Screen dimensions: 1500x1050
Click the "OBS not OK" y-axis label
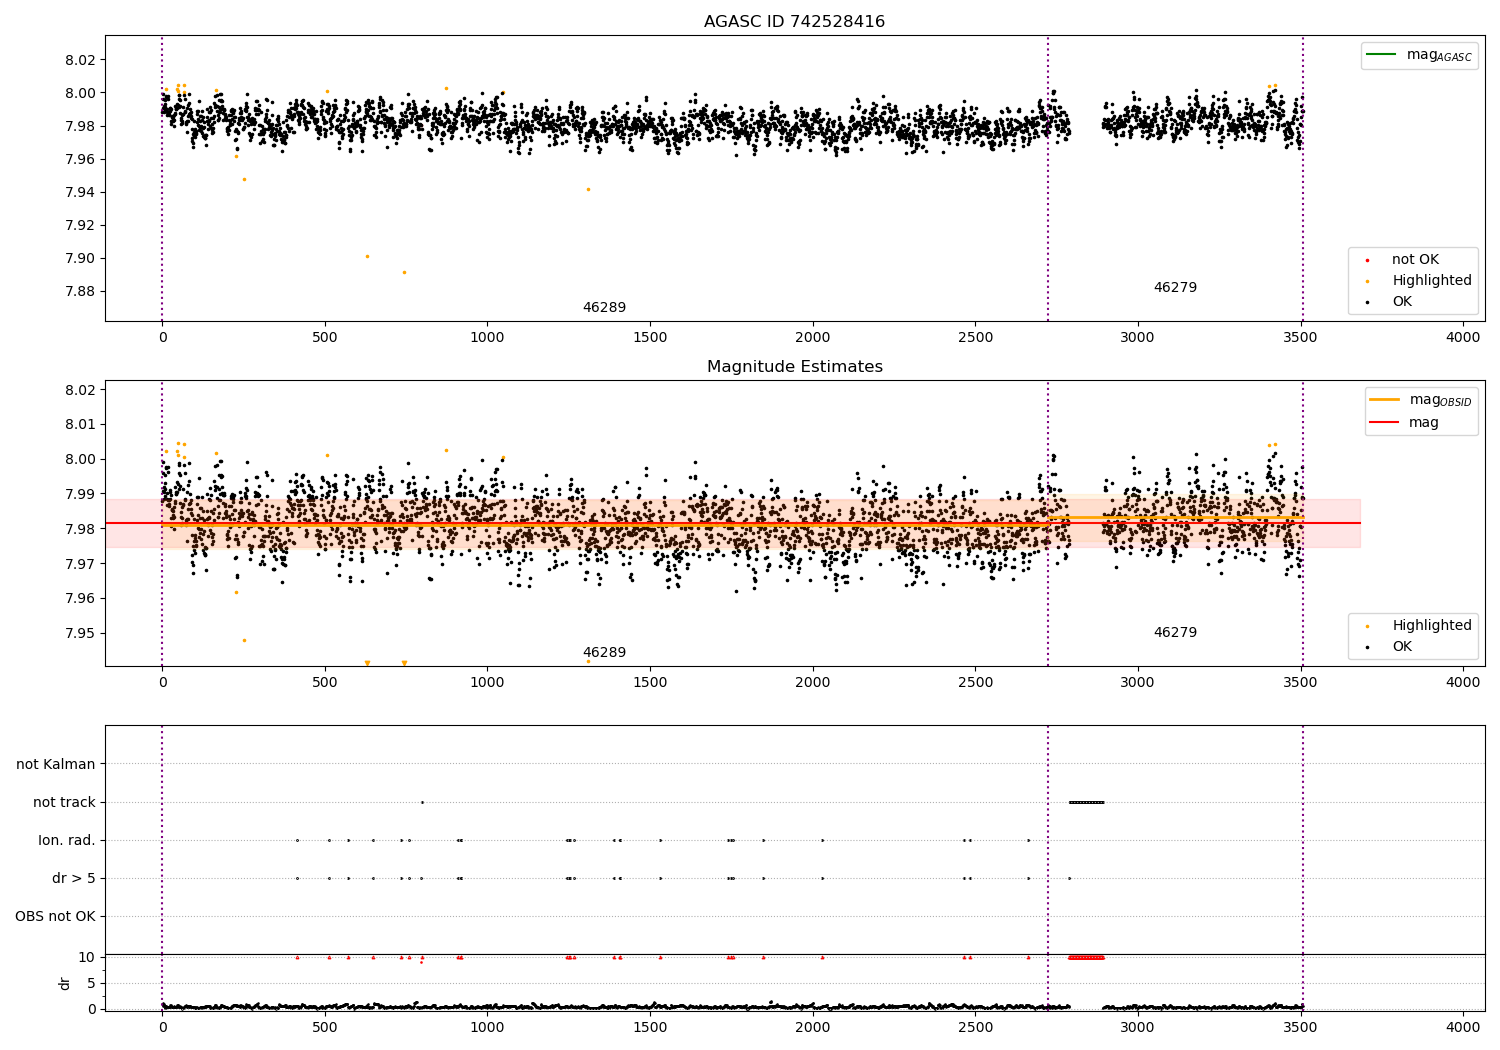(55, 916)
